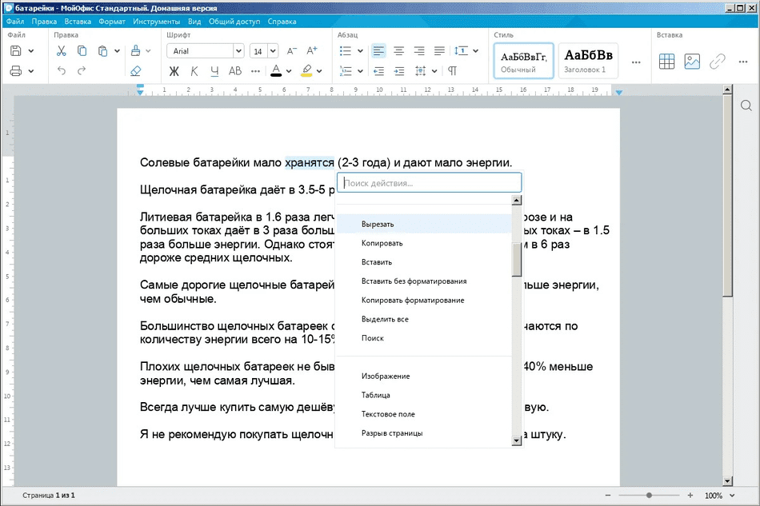Cut selection with scissors icon
Image resolution: width=760 pixels, height=506 pixels.
(61, 51)
